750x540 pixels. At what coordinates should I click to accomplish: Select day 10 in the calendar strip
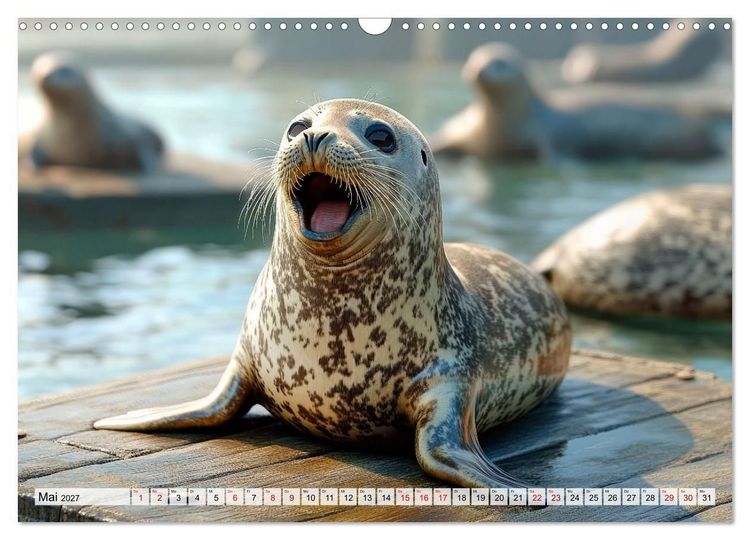click(310, 497)
